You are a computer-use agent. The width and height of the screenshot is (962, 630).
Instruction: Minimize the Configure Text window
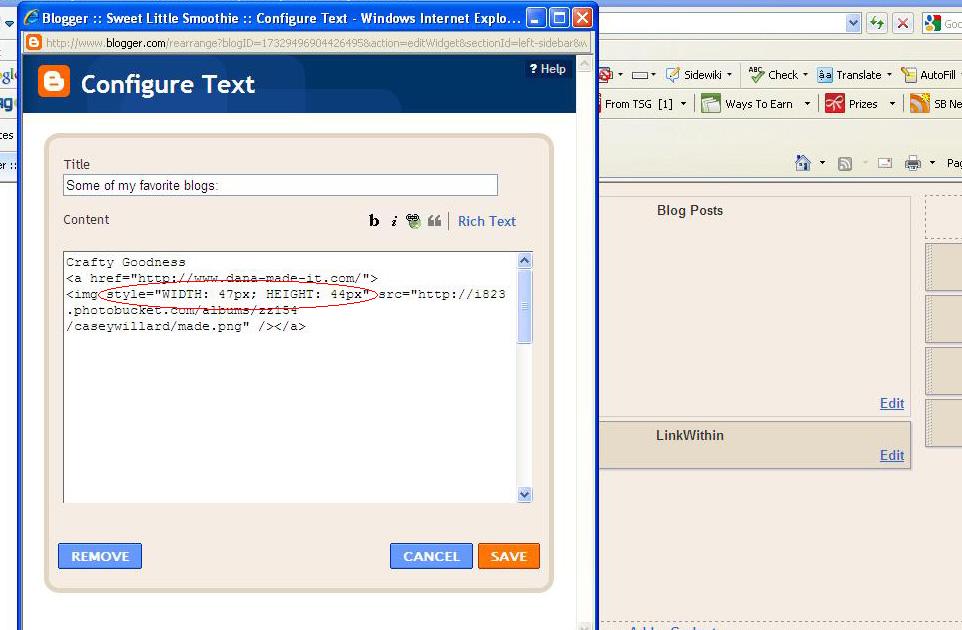[536, 18]
